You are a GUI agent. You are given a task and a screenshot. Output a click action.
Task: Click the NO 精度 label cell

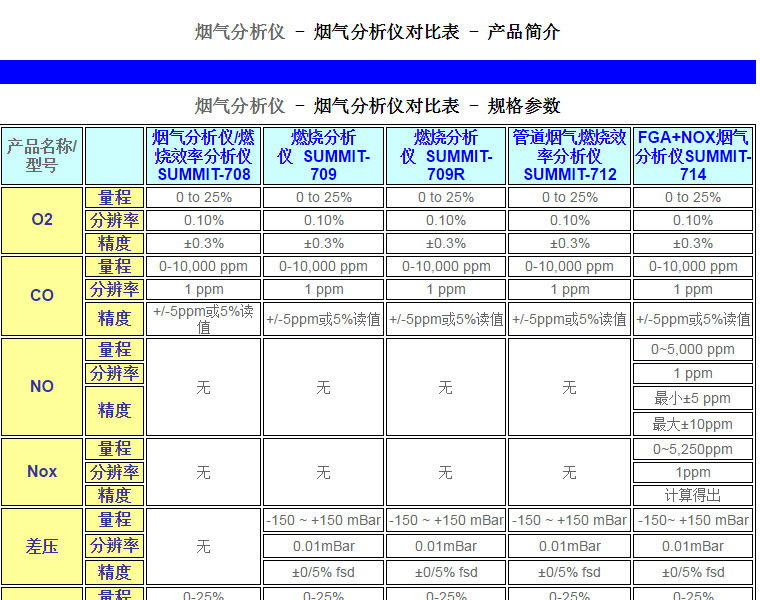(114, 411)
